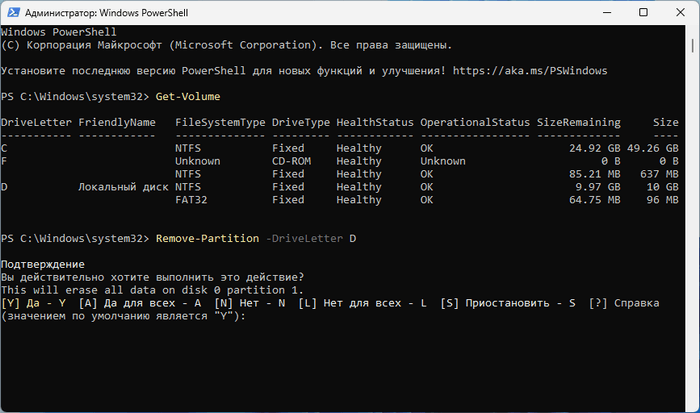Click the FileSystemType column header
Screen dimensions: 700x413
click(x=220, y=122)
